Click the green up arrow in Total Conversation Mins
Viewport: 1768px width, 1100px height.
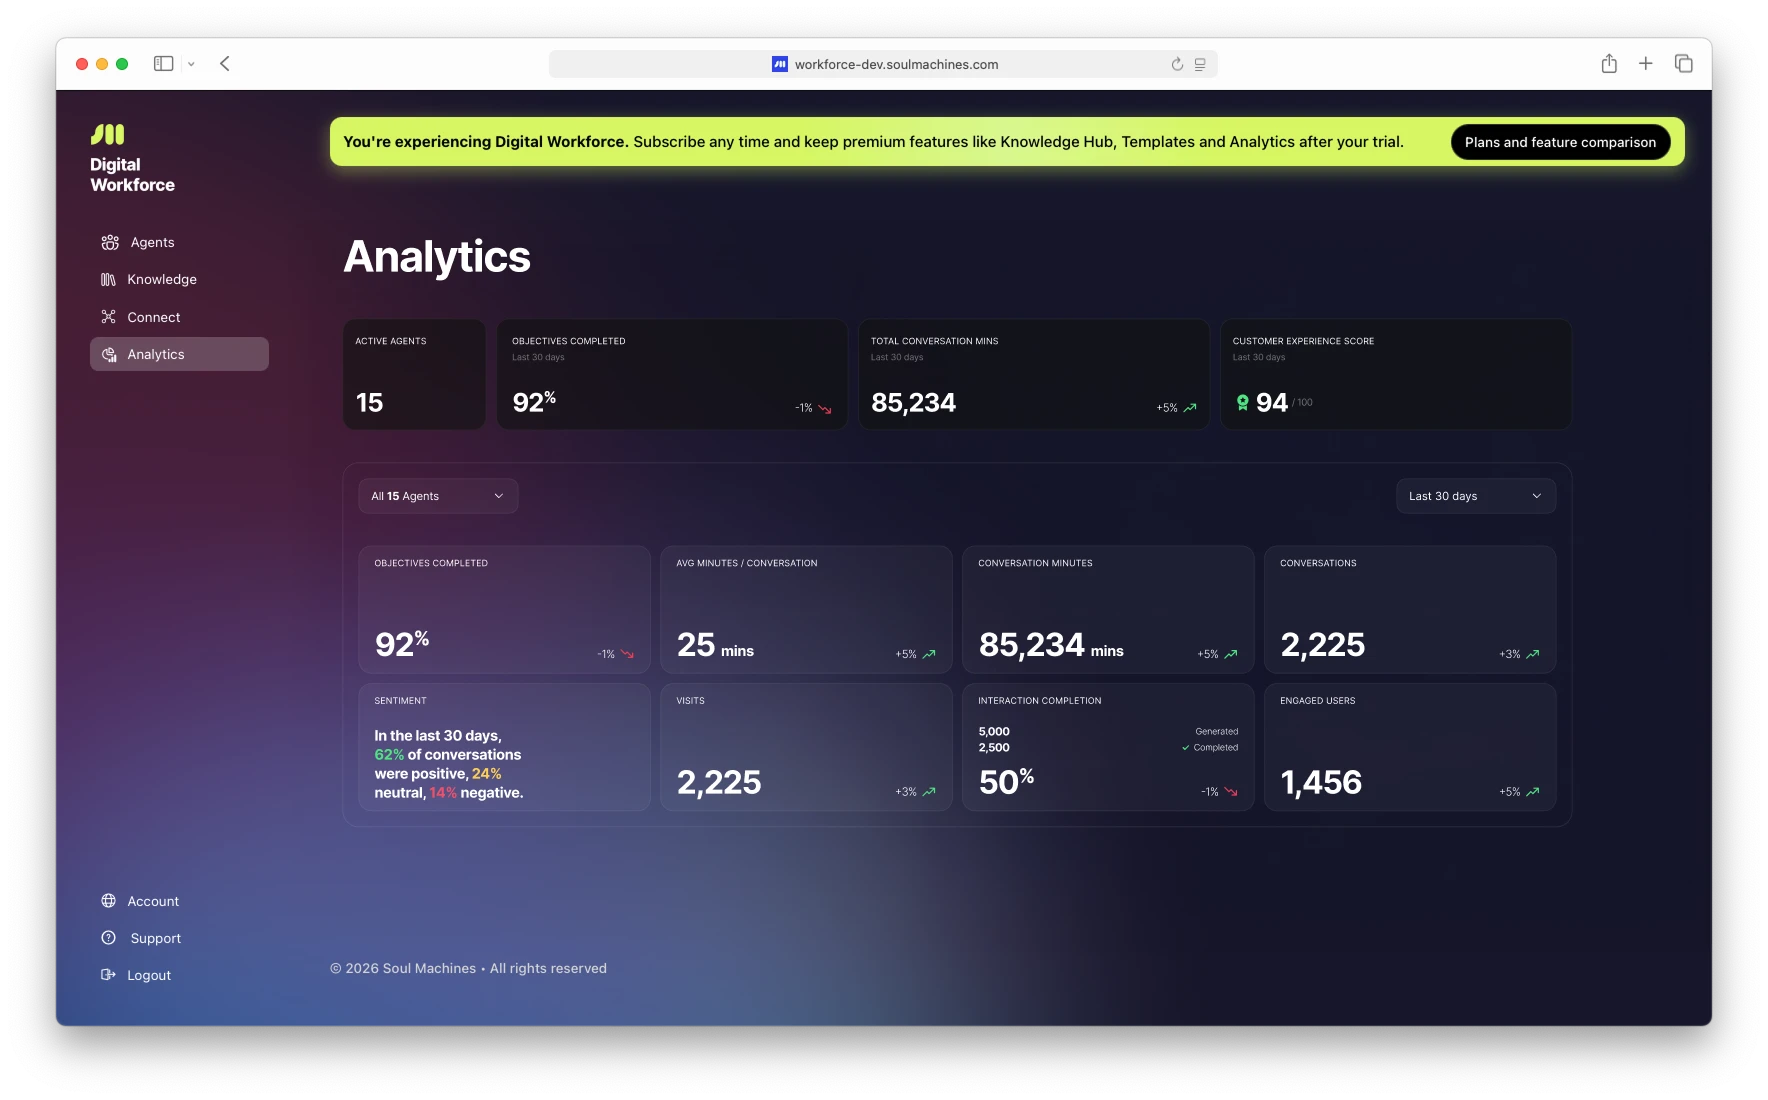point(1190,408)
